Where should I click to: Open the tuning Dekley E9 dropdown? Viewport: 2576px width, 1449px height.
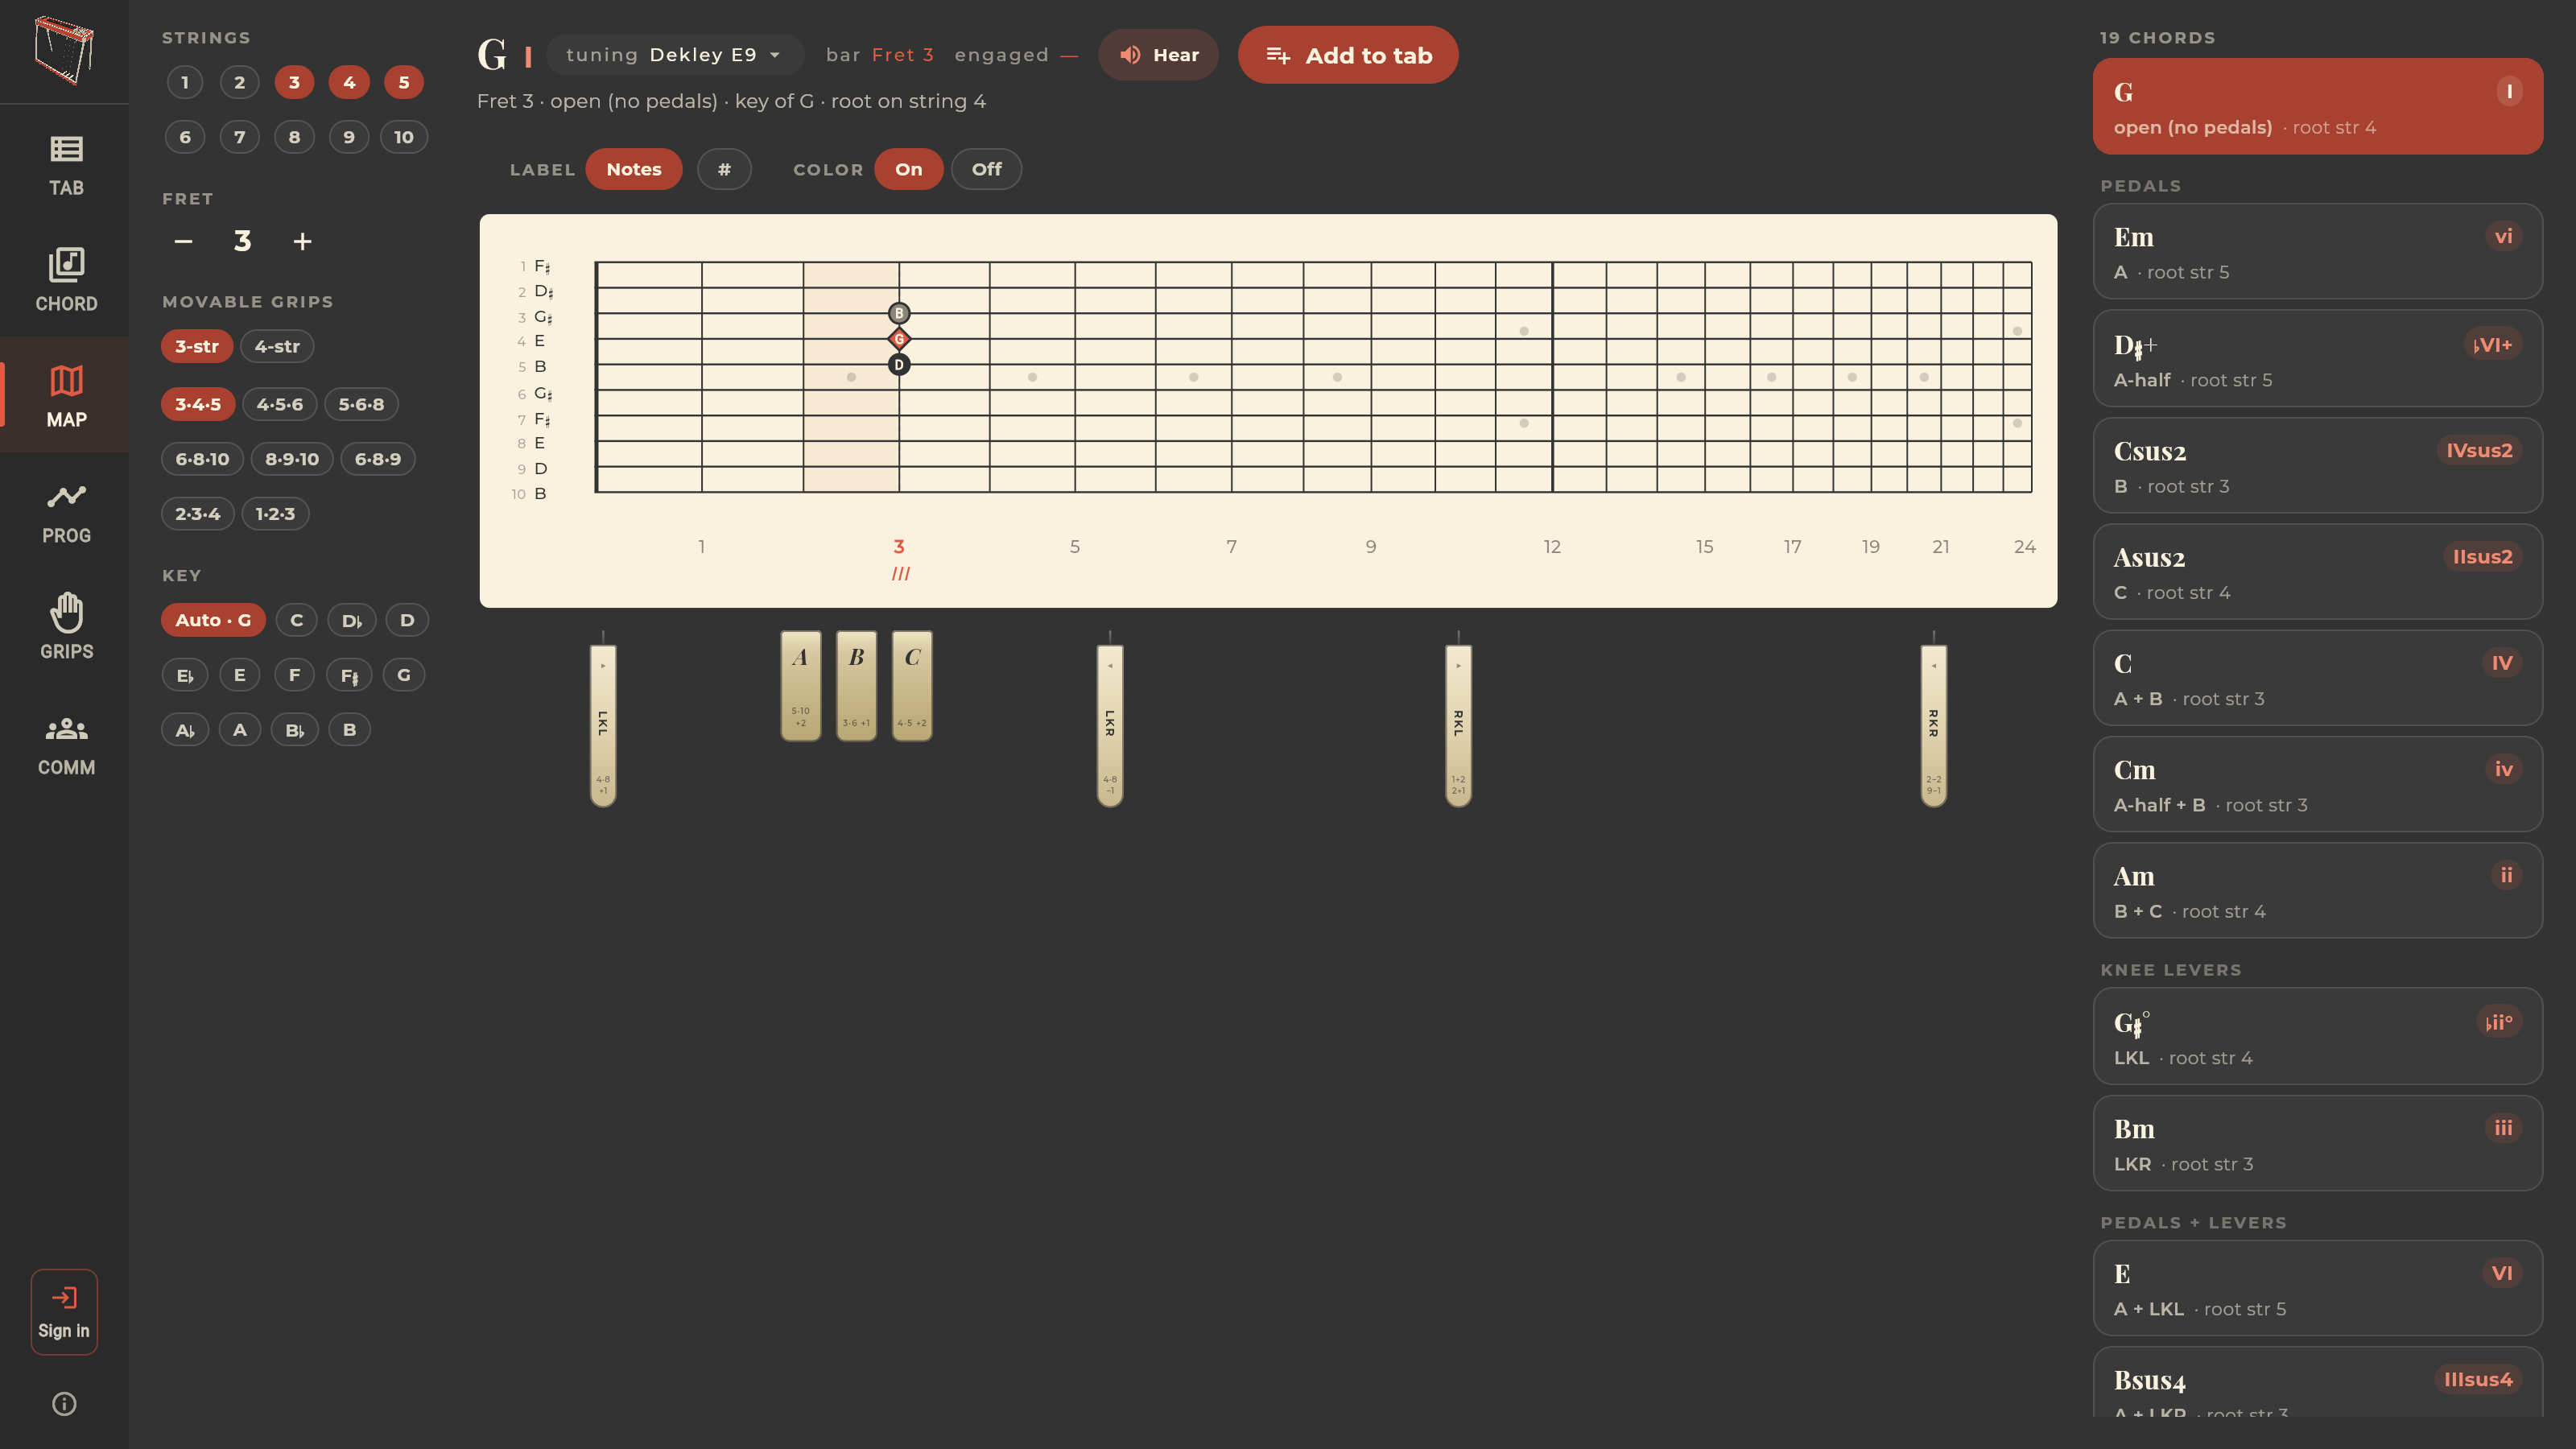click(675, 55)
